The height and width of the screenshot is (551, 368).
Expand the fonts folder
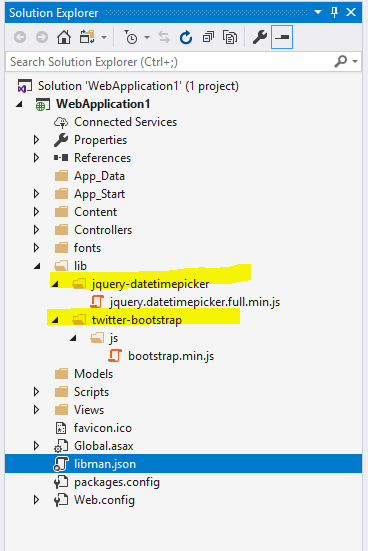pos(36,248)
